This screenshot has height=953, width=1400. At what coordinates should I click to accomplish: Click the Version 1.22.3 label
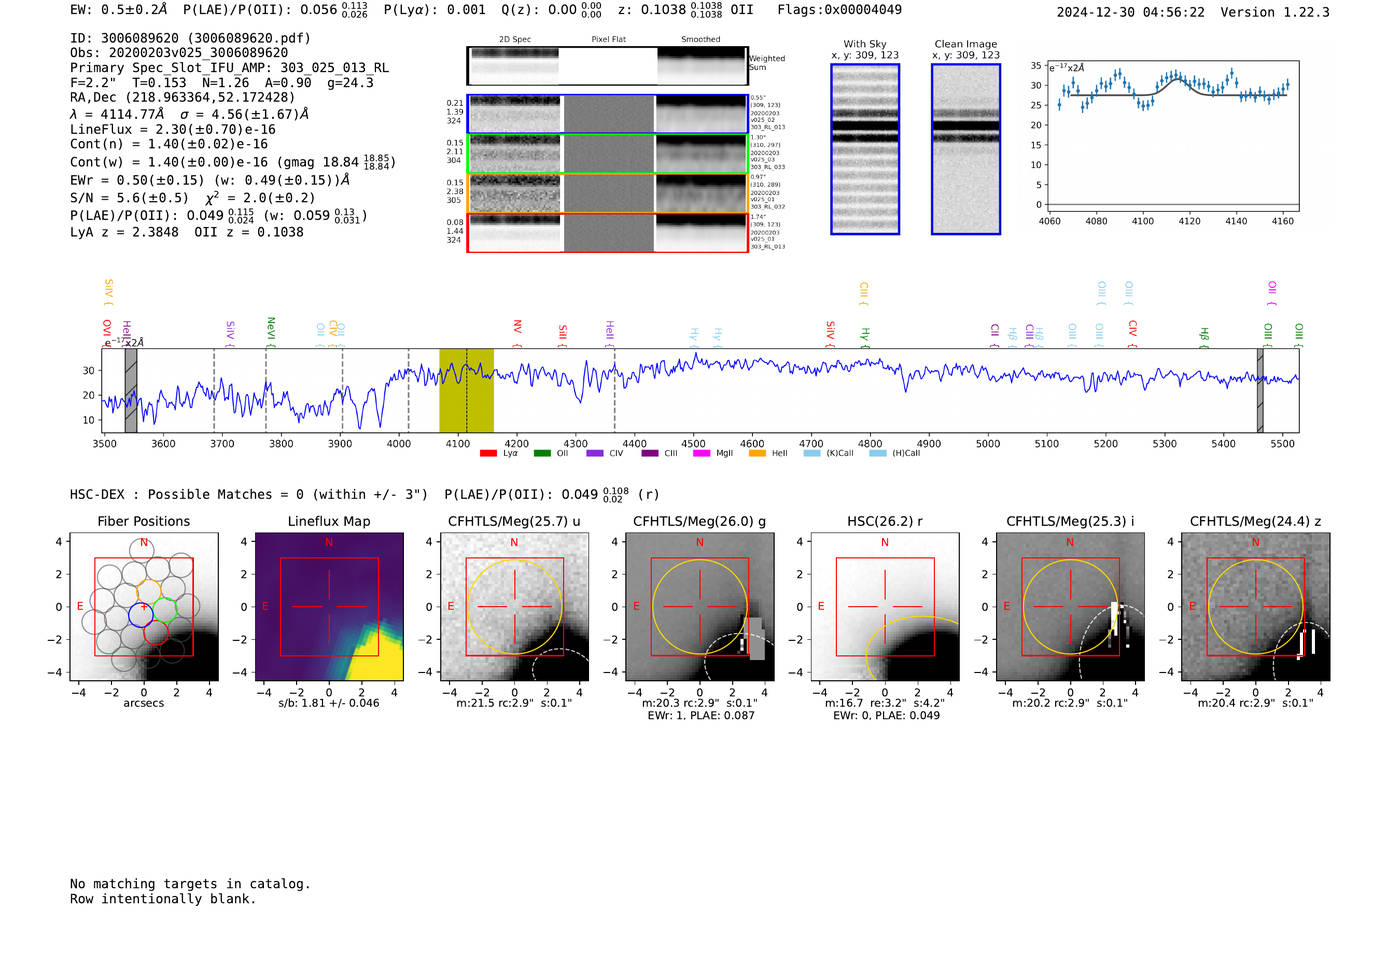1275,12
